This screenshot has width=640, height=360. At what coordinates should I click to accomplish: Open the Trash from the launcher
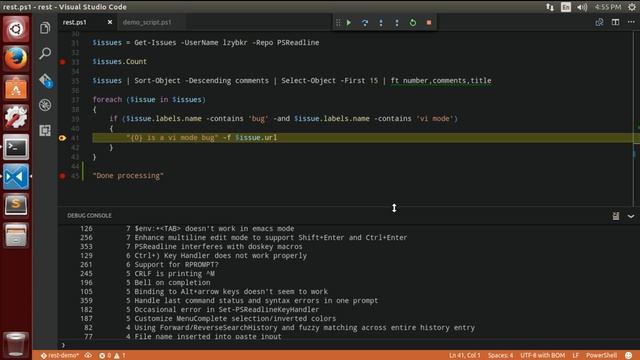16,344
